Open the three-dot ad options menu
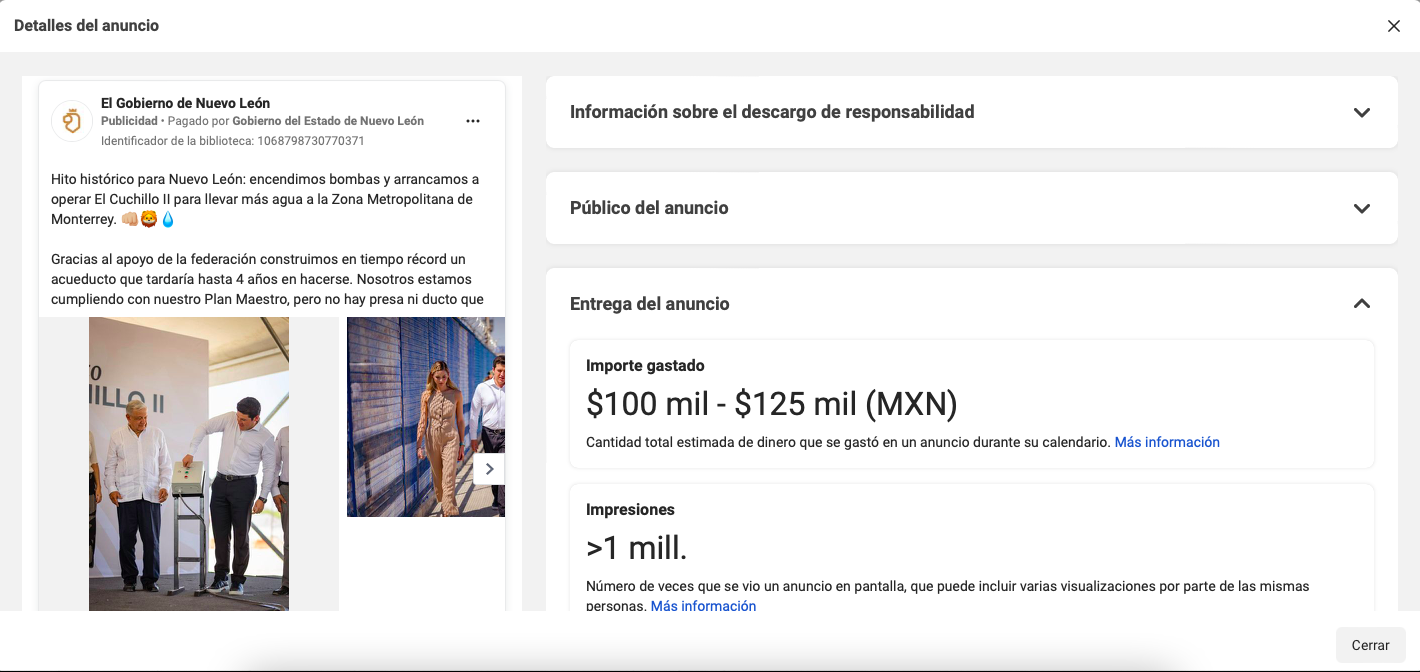 [473, 121]
